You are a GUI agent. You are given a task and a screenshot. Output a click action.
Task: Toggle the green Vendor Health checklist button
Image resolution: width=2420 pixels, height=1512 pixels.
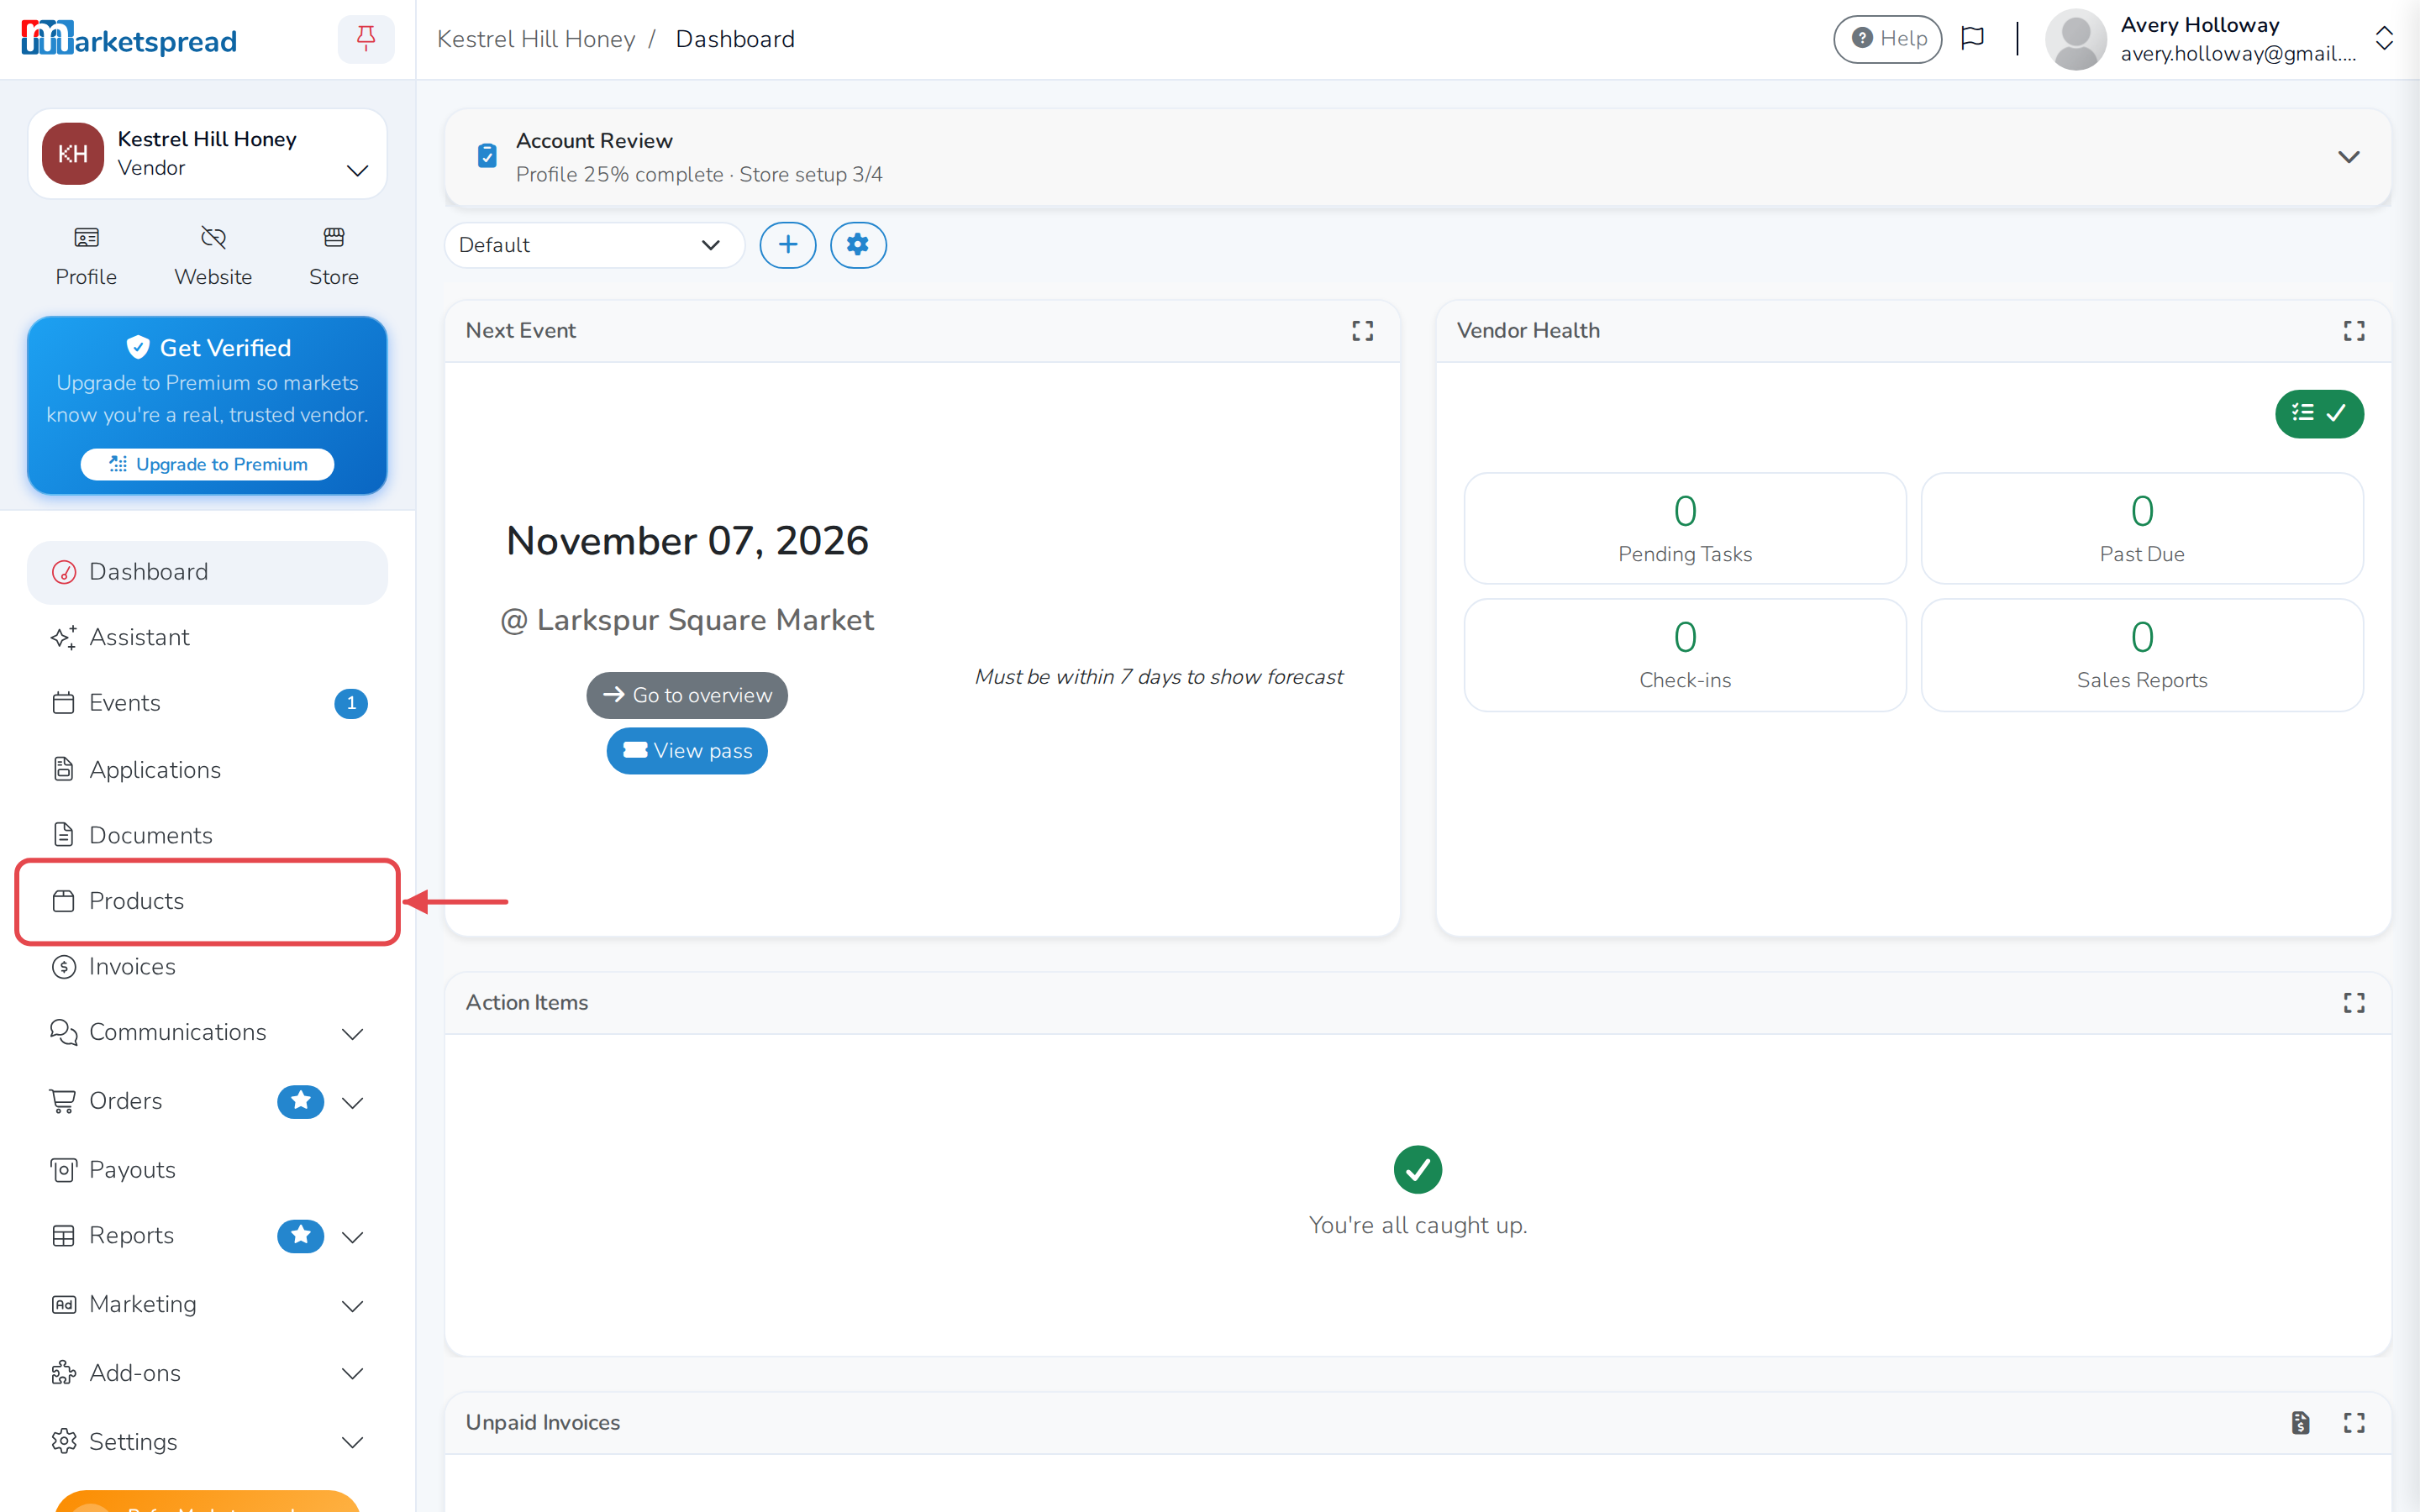2319,413
